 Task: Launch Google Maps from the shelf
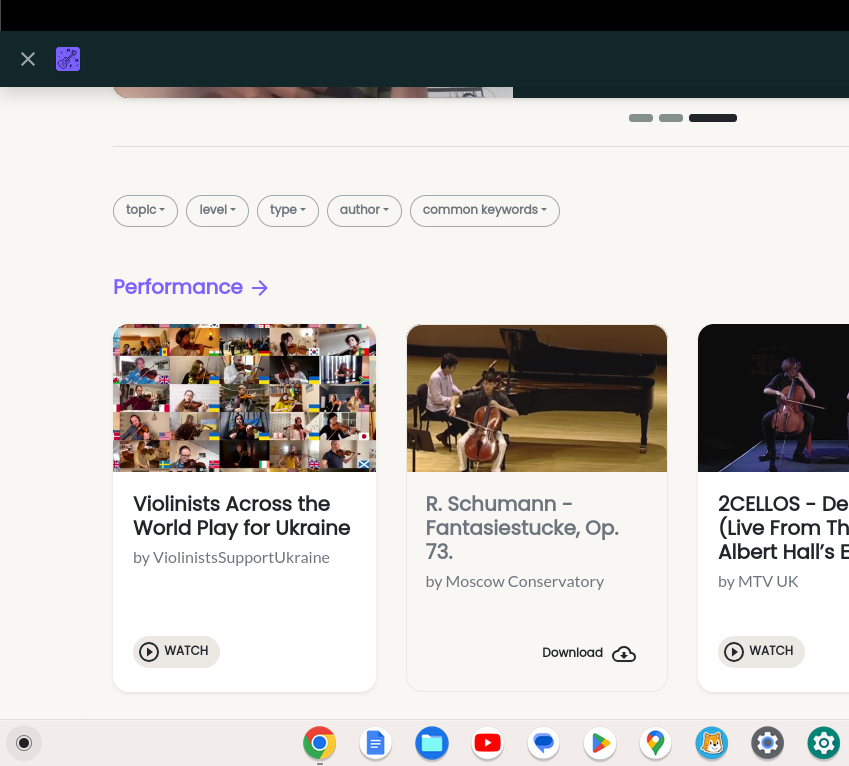[656, 743]
